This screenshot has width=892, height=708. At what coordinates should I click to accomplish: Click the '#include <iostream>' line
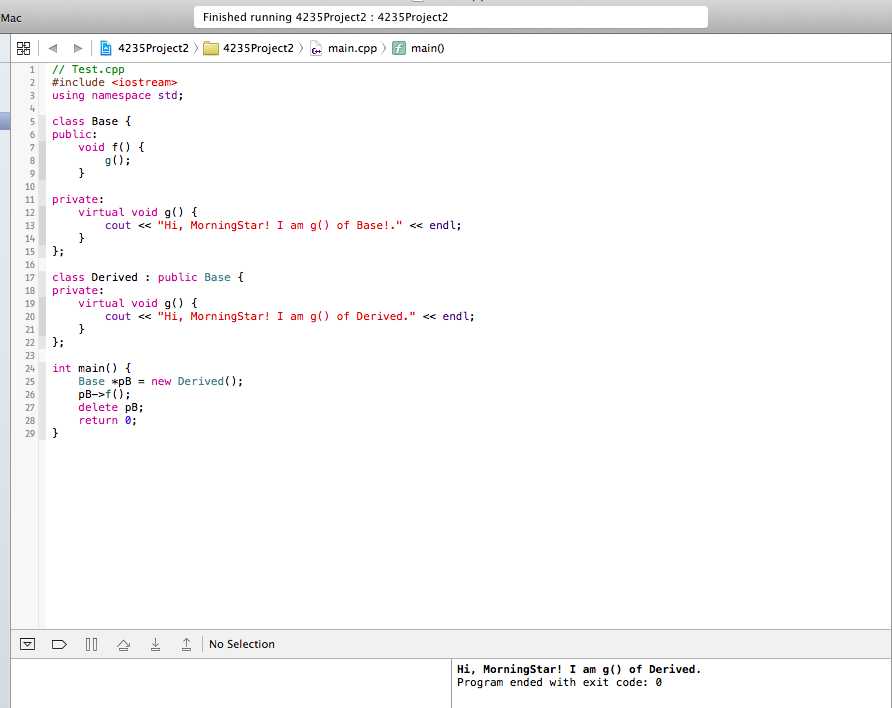(x=114, y=82)
